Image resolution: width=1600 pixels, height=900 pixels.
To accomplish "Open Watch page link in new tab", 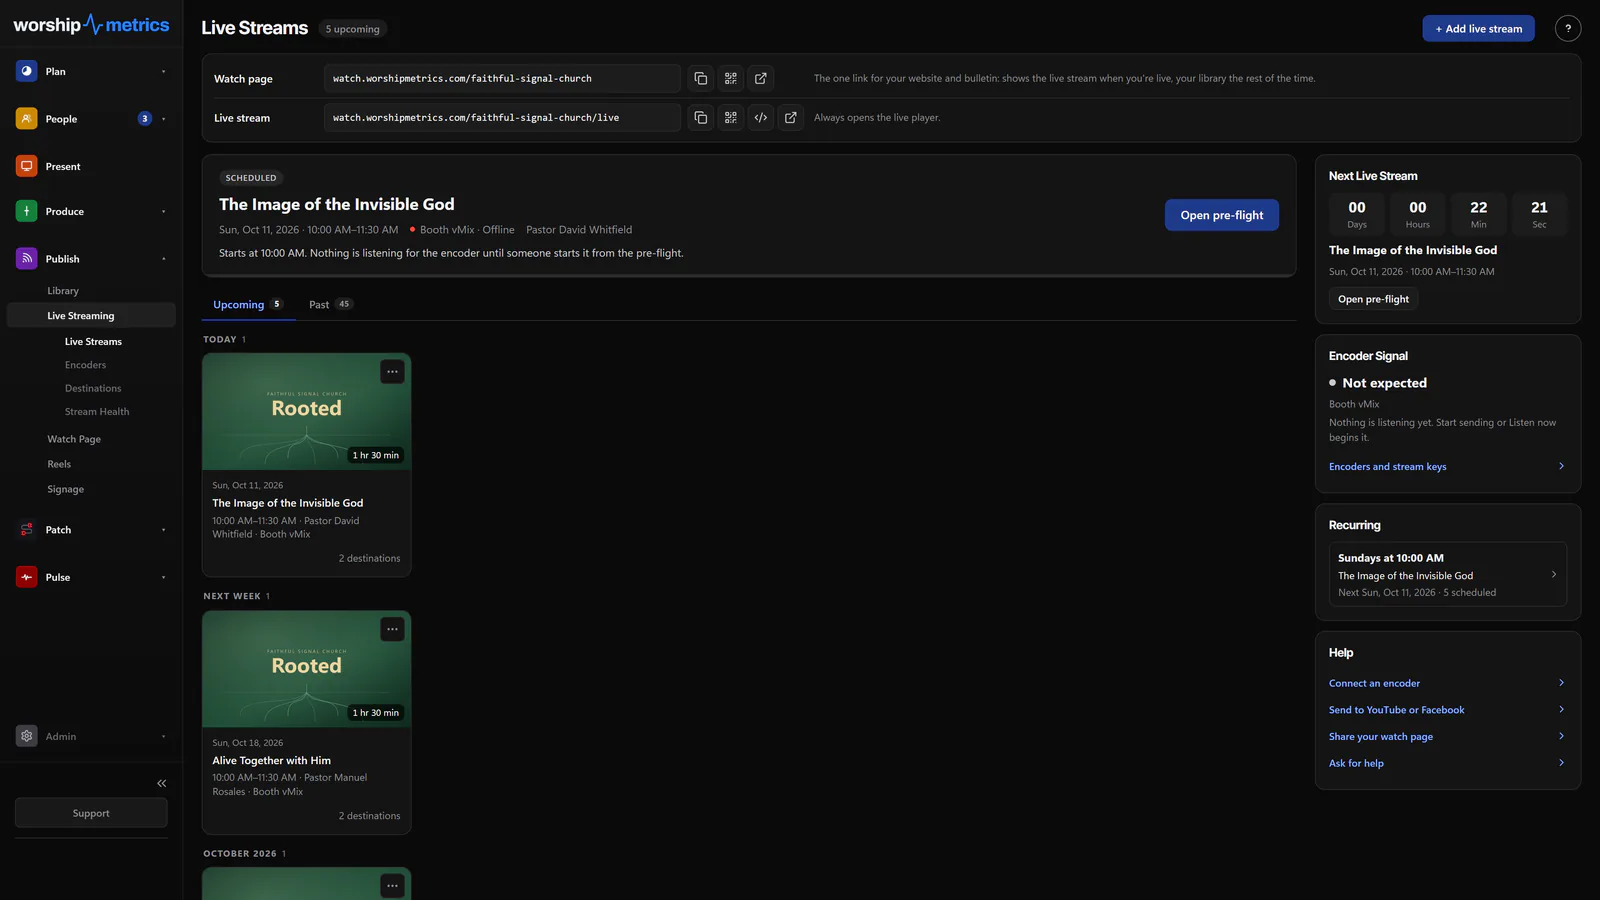I will pos(761,78).
